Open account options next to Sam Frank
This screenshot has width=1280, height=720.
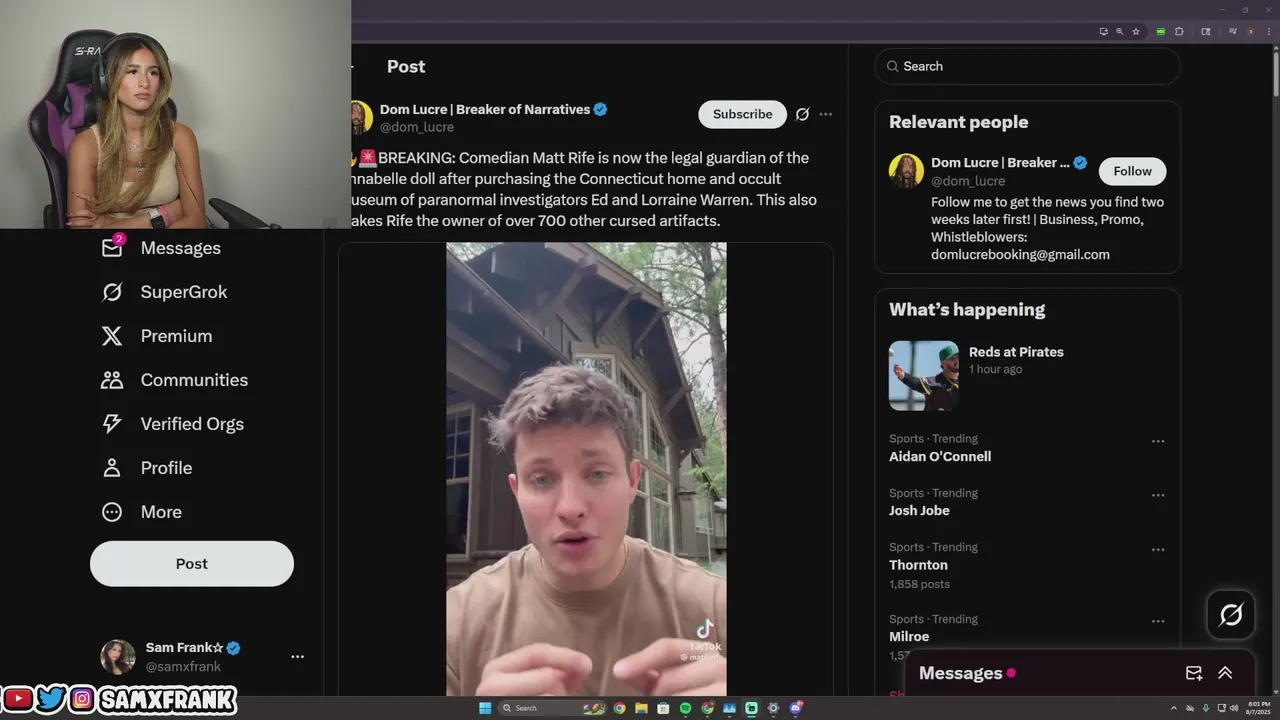[297, 657]
